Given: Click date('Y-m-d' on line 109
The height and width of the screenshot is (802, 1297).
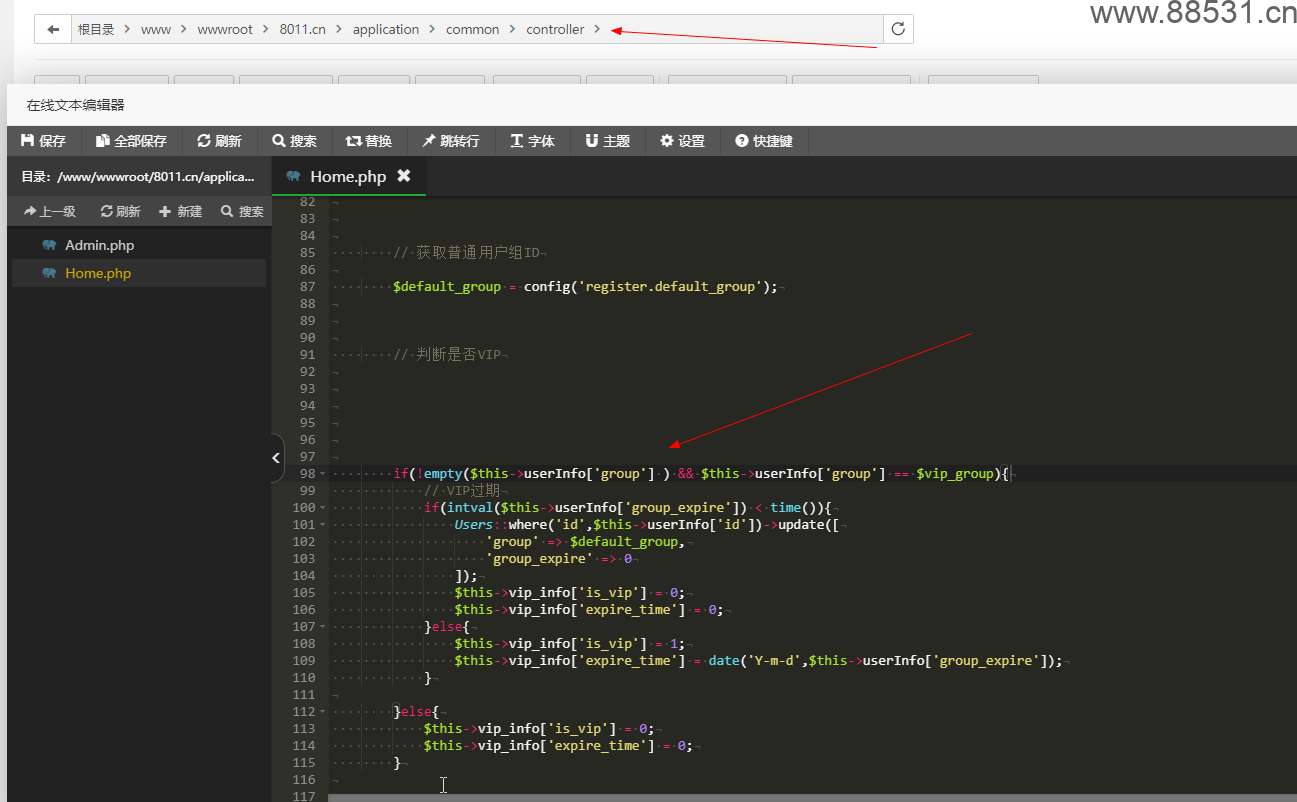Looking at the screenshot, I should point(755,661).
